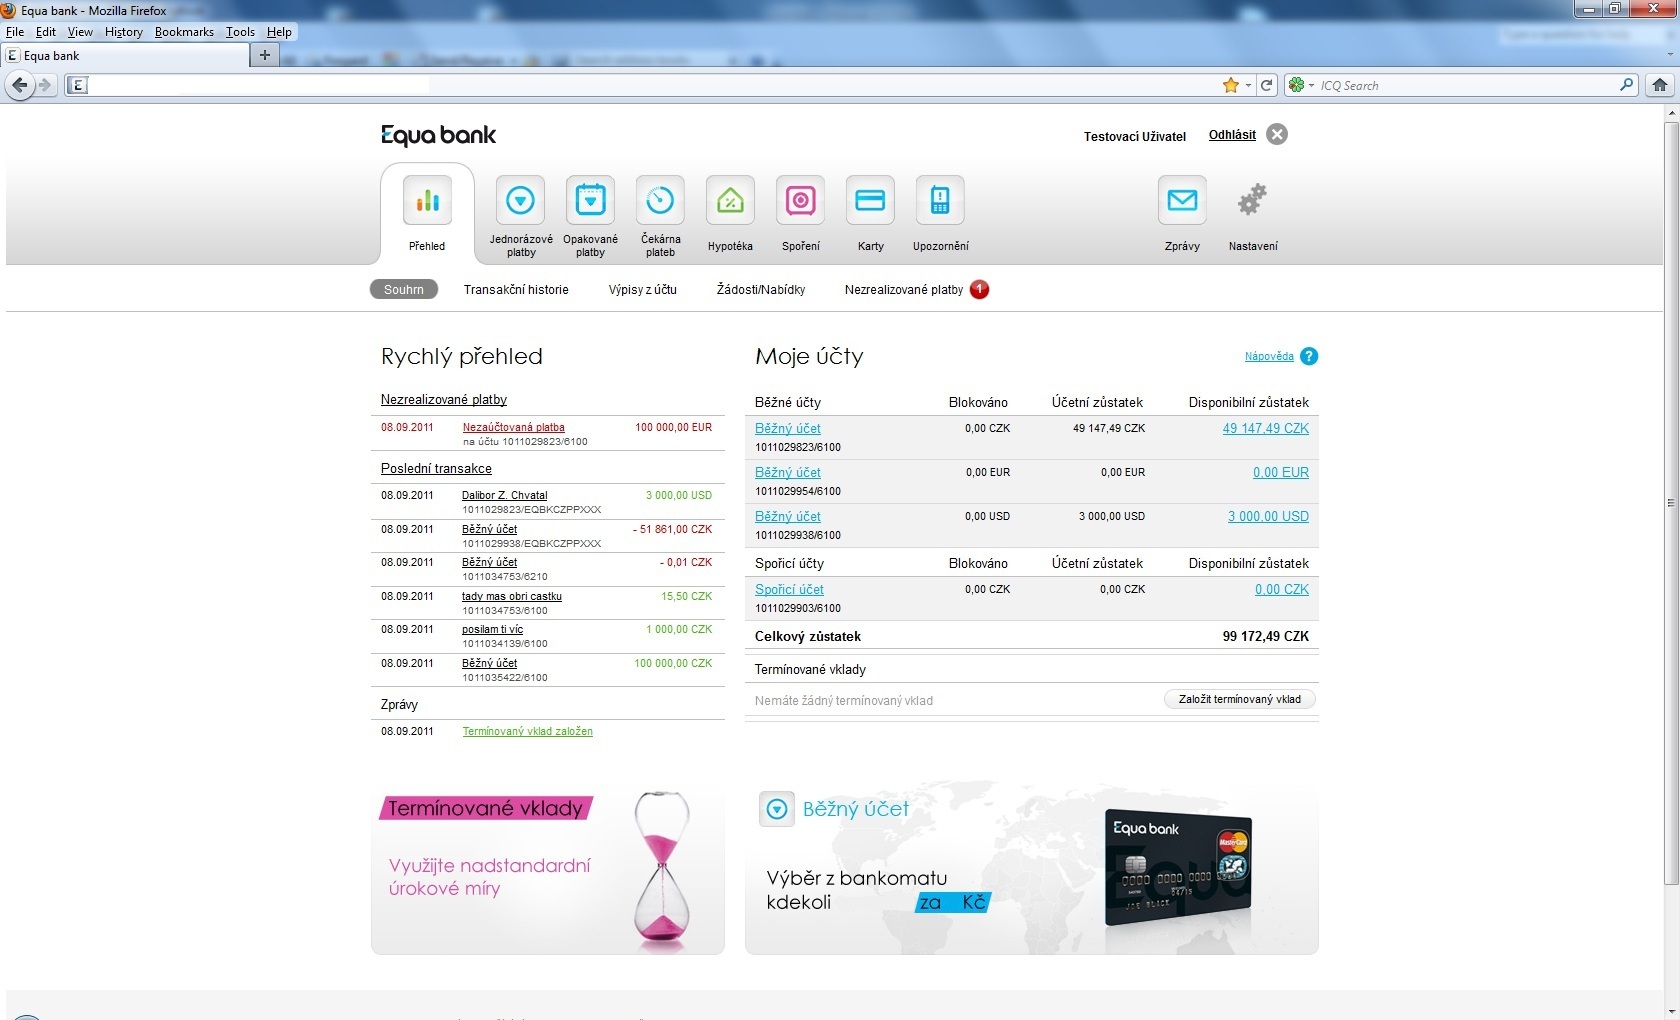Screen dimensions: 1680x1020
Task: Open the Nezaúčtovaná platba link
Action: pos(514,427)
